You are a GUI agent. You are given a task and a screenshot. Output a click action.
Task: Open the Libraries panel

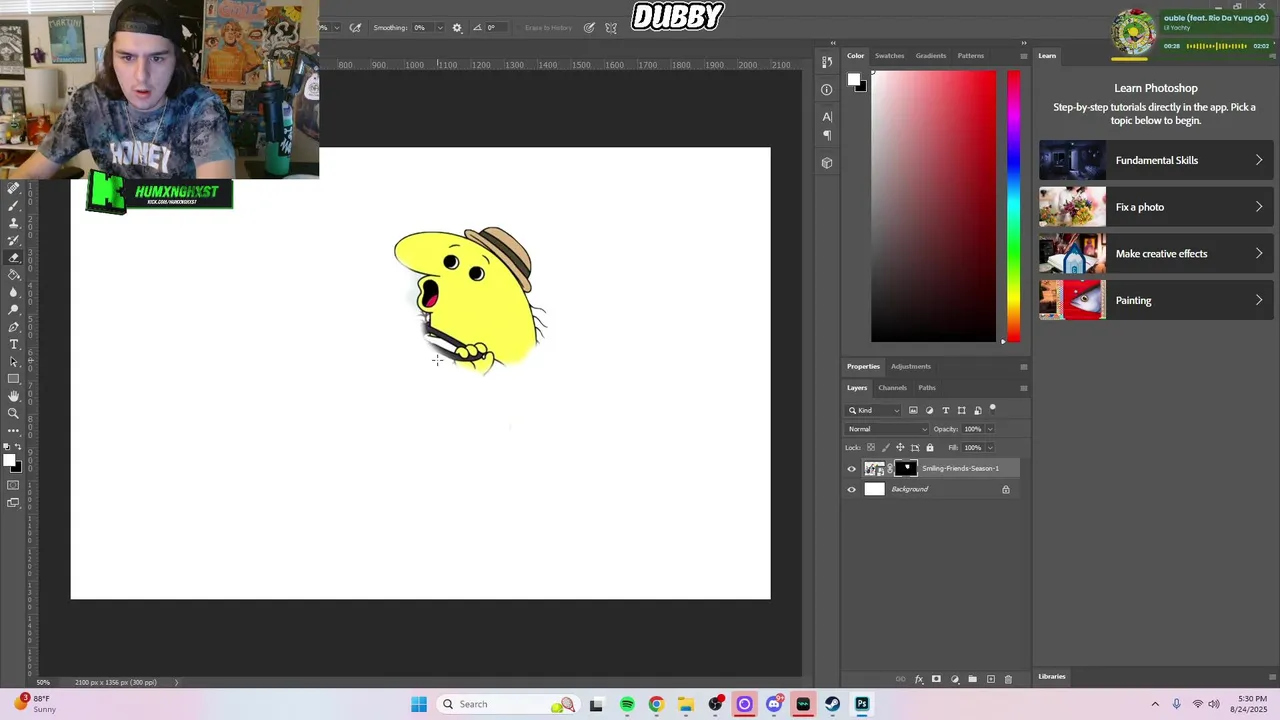coord(1051,677)
